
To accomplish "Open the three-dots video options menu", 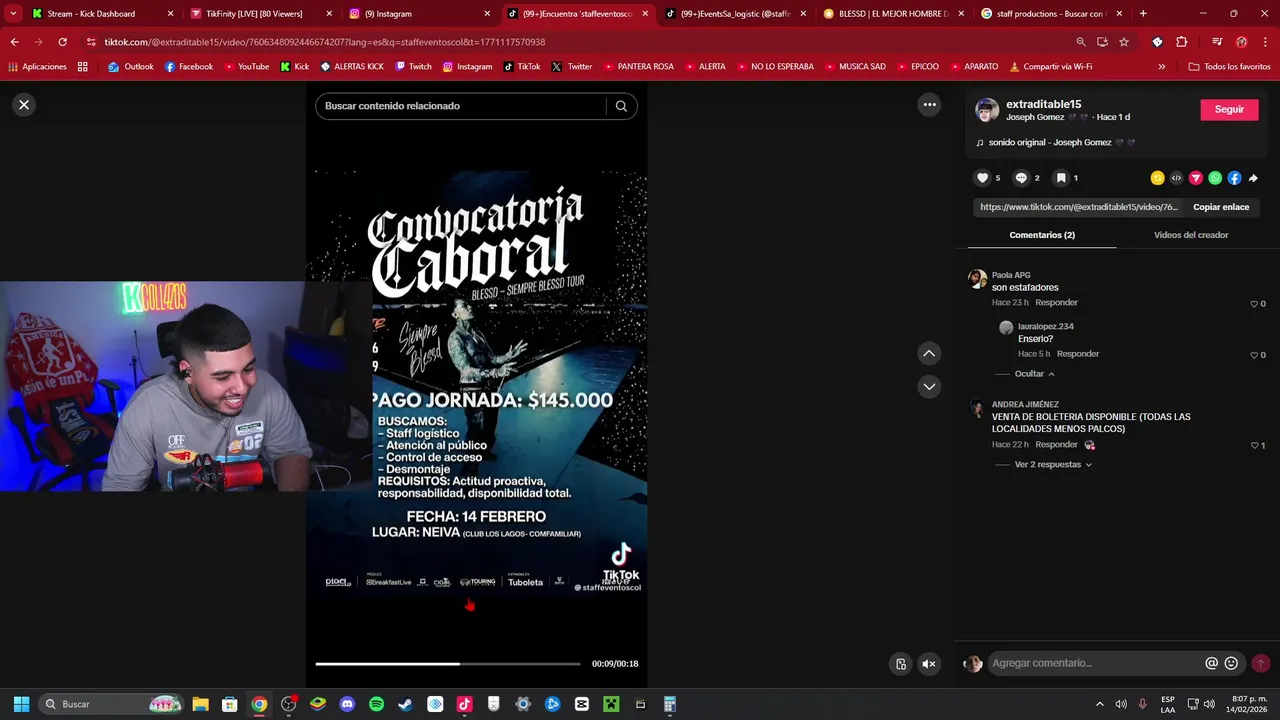I will [929, 105].
